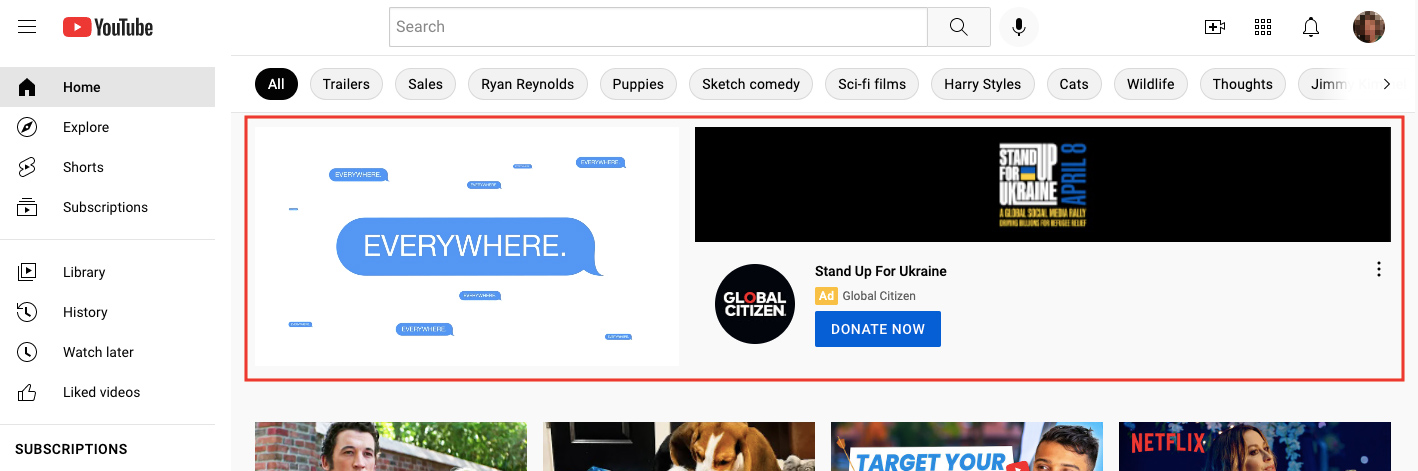This screenshot has height=471, width=1418.
Task: Click the Global Citizen channel logo
Action: pos(755,304)
